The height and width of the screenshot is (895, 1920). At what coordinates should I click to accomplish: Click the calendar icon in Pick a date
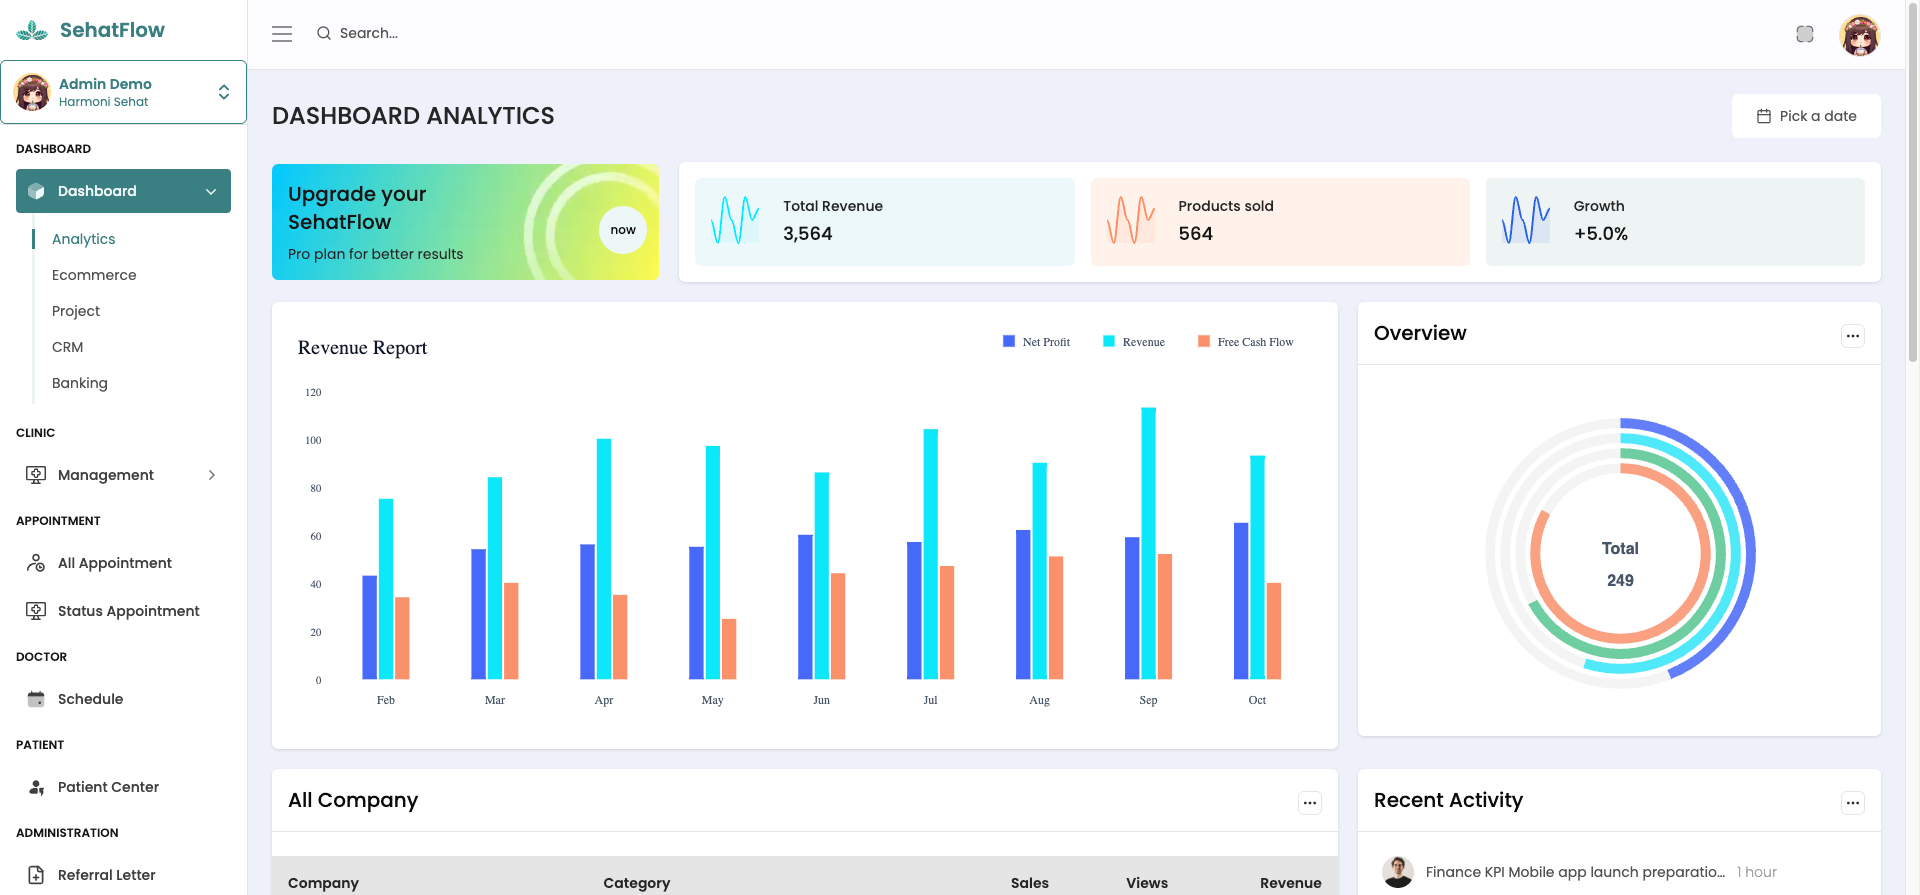tap(1764, 116)
